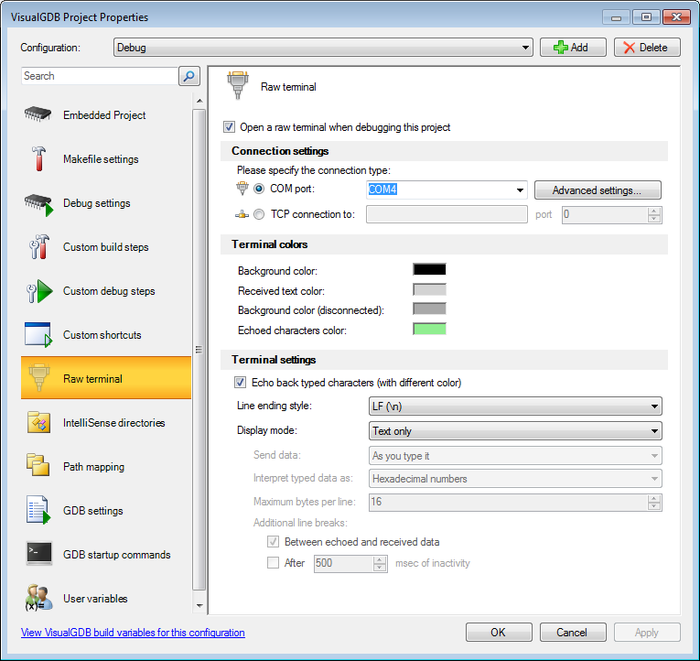
Task: Open the Embedded Project settings page
Action: (x=106, y=115)
